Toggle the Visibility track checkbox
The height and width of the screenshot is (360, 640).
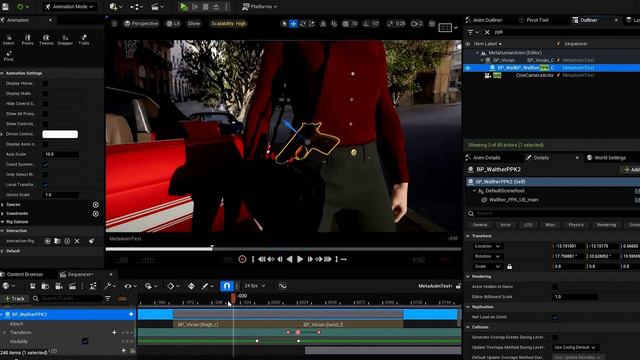click(x=85, y=341)
